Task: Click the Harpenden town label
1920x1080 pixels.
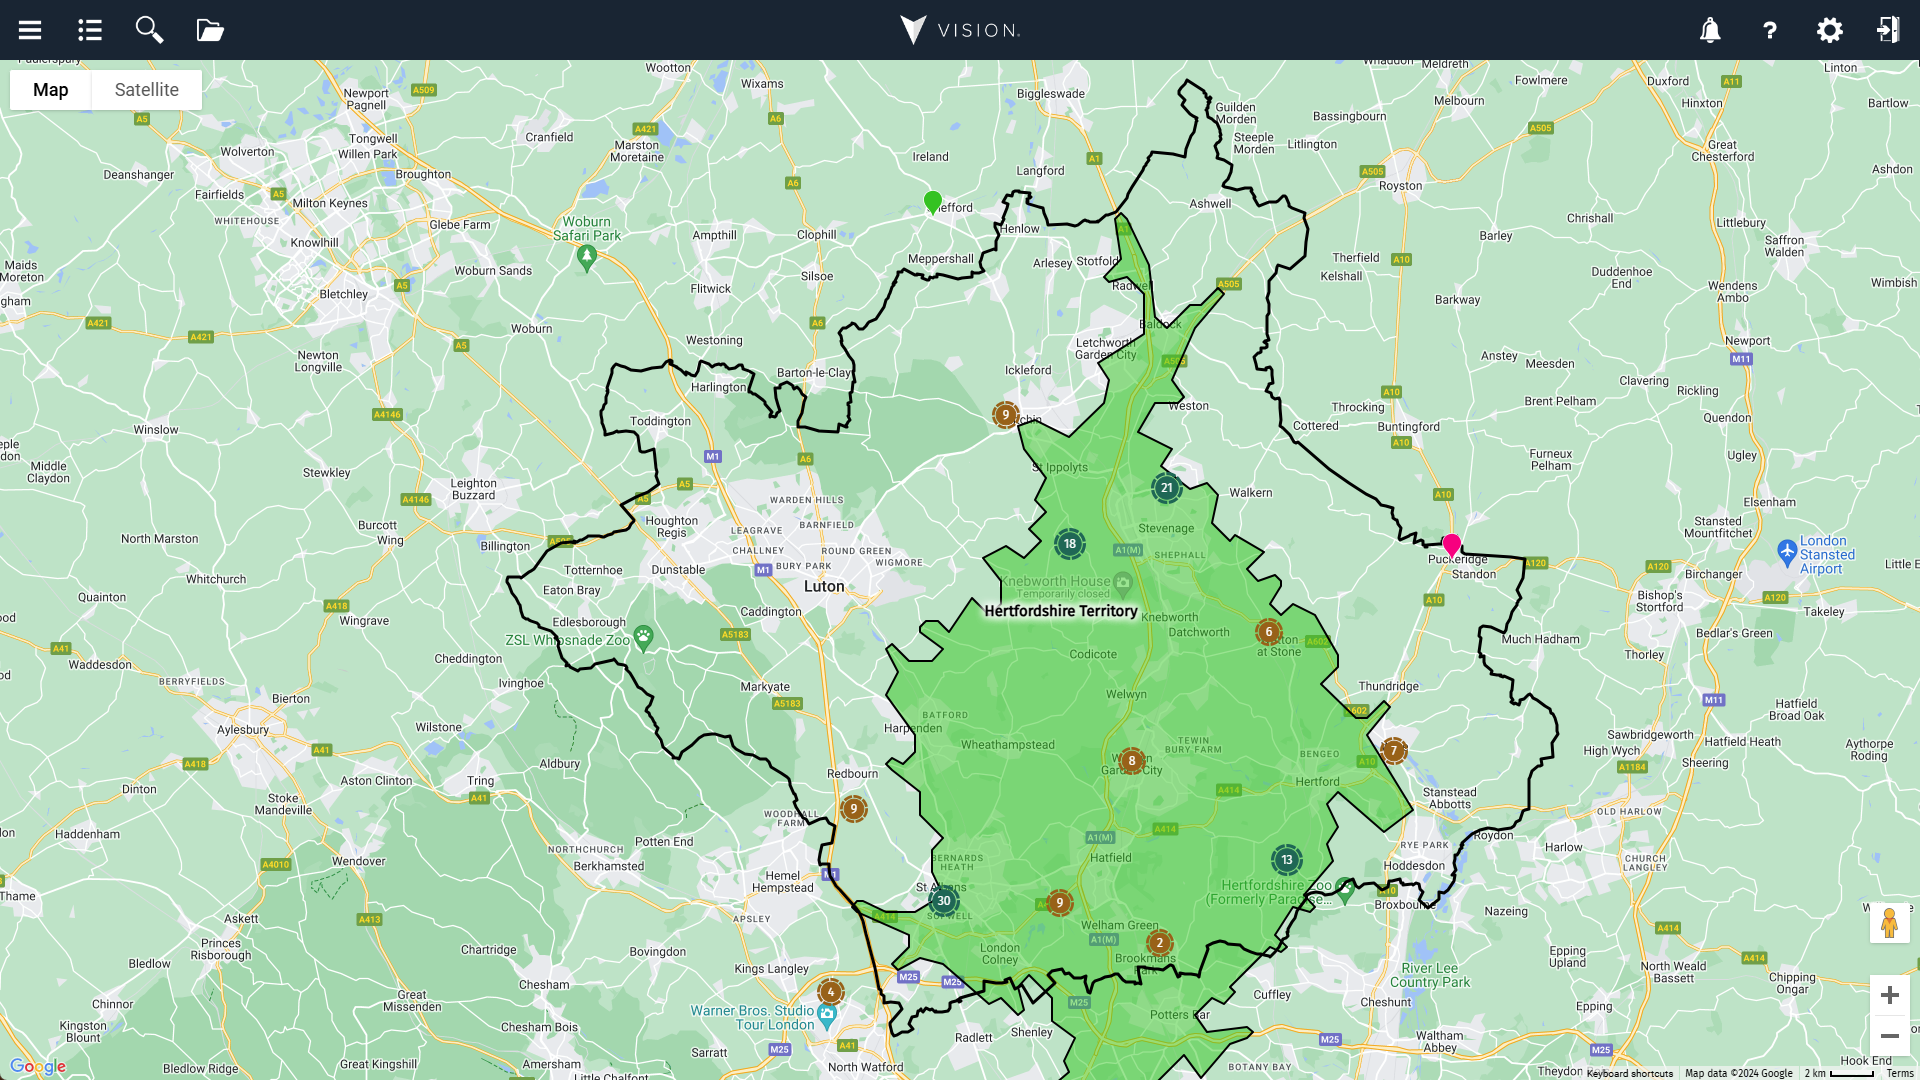Action: point(913,728)
